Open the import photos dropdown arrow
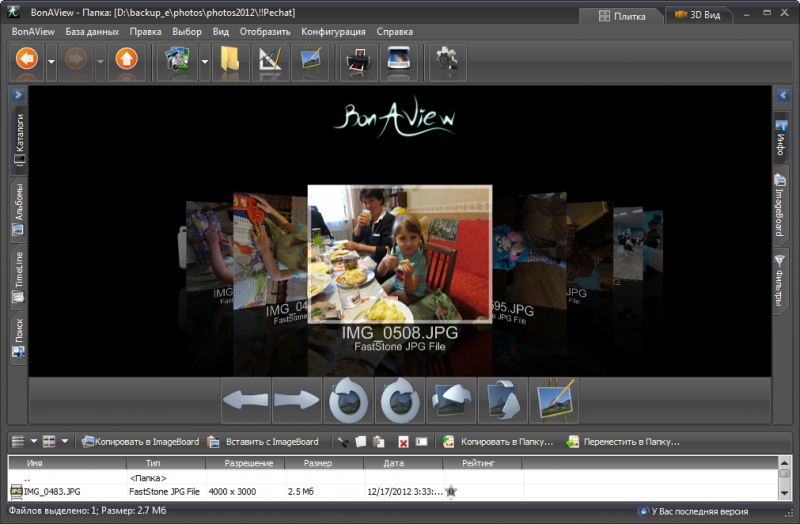Screen dimensions: 800x524 tap(205, 62)
